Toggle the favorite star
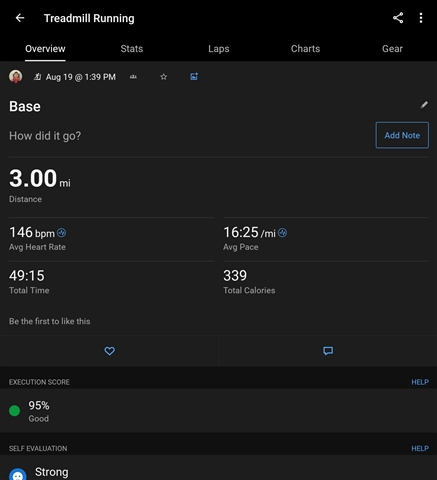437x480 pixels. [x=163, y=77]
